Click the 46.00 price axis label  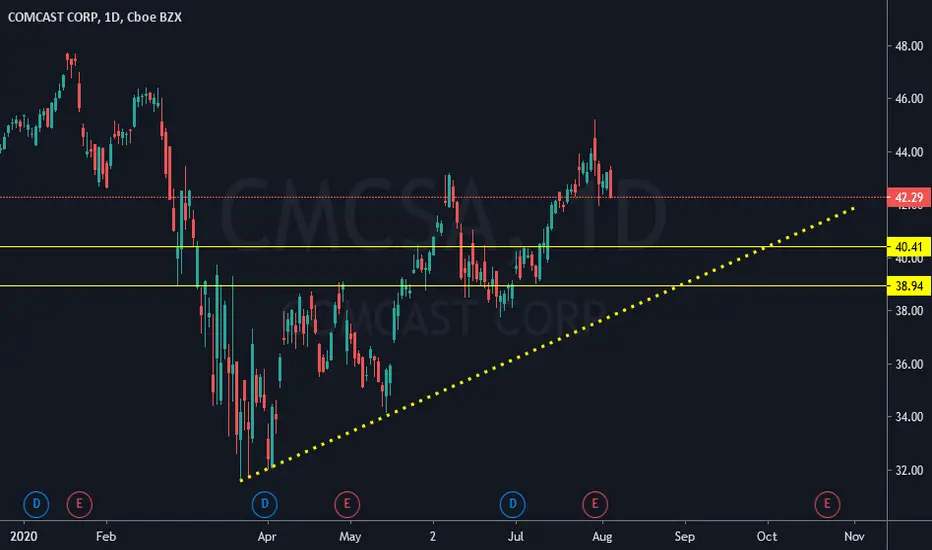(x=909, y=99)
